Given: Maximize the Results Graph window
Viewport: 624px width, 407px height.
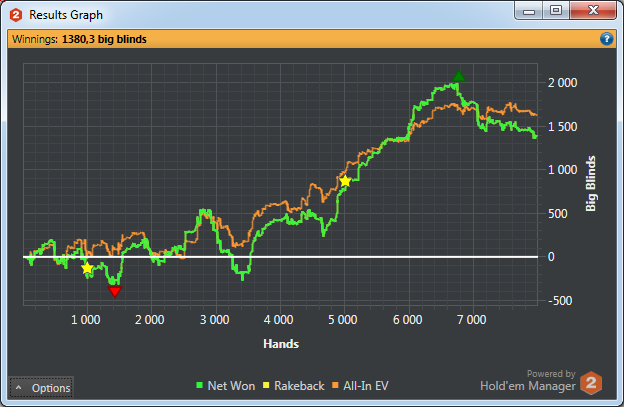Looking at the screenshot, I should click(x=556, y=10).
